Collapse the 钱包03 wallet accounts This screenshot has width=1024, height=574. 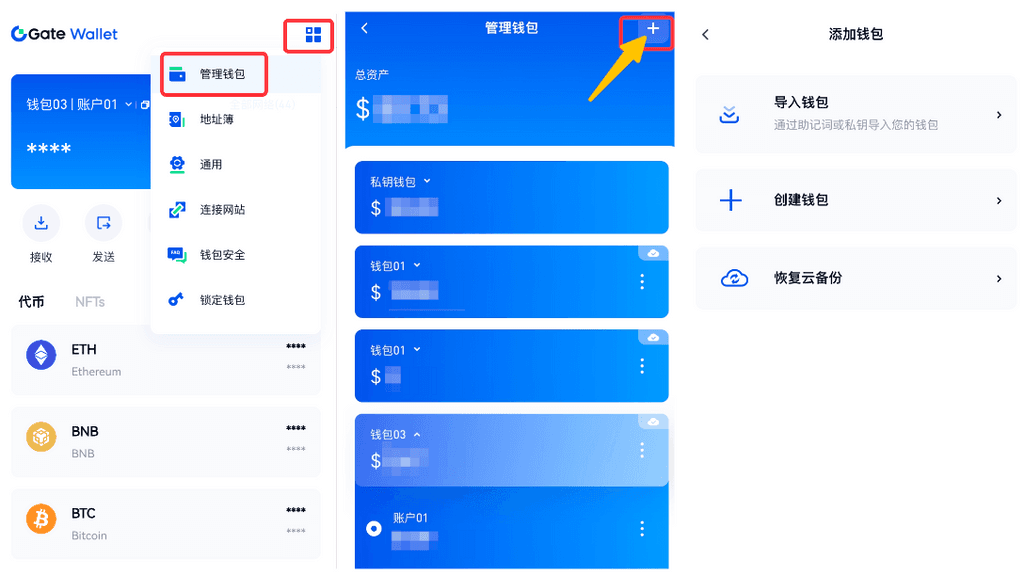pyautogui.click(x=417, y=434)
